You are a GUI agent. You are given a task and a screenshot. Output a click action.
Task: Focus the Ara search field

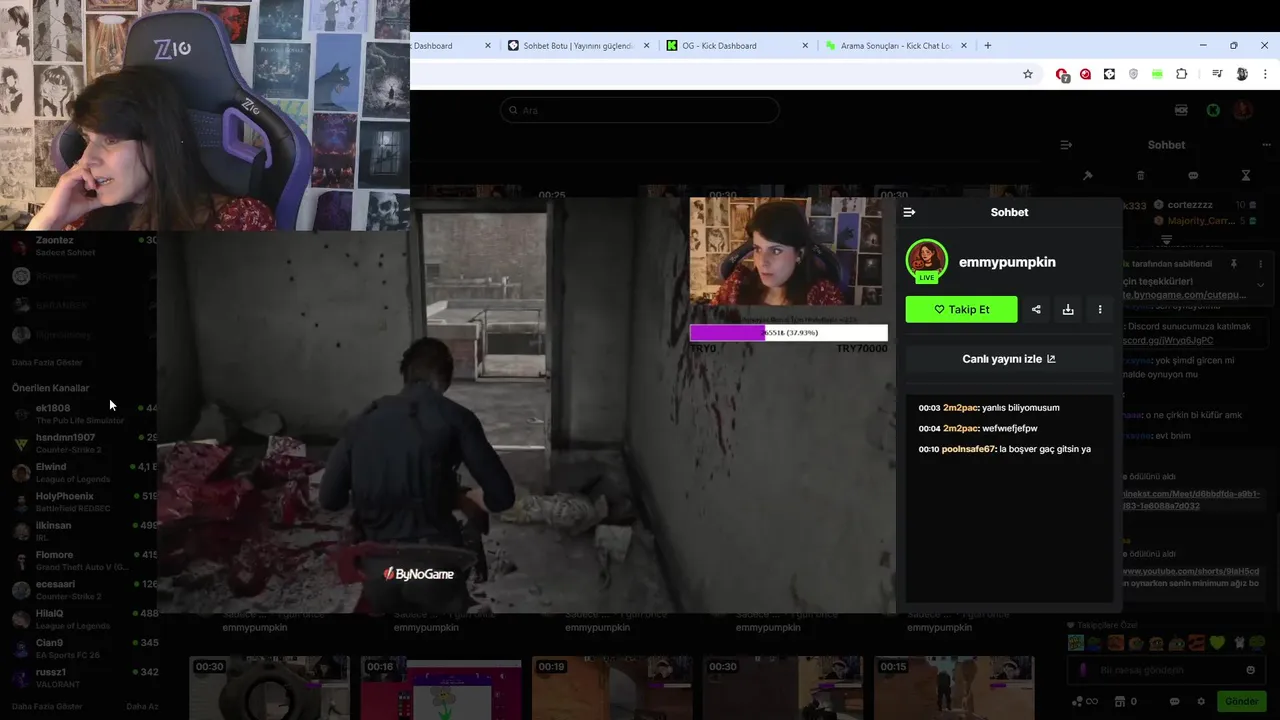tap(640, 110)
